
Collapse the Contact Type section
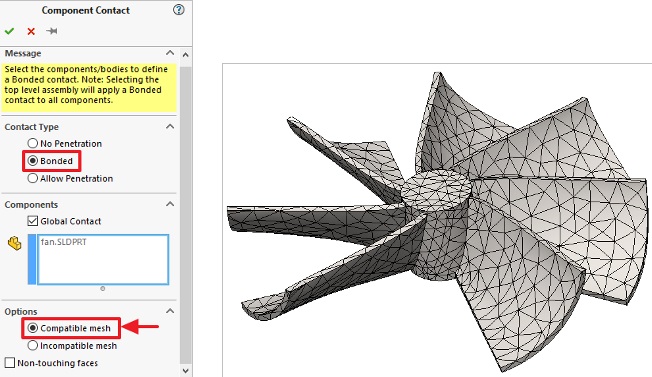click(x=170, y=126)
